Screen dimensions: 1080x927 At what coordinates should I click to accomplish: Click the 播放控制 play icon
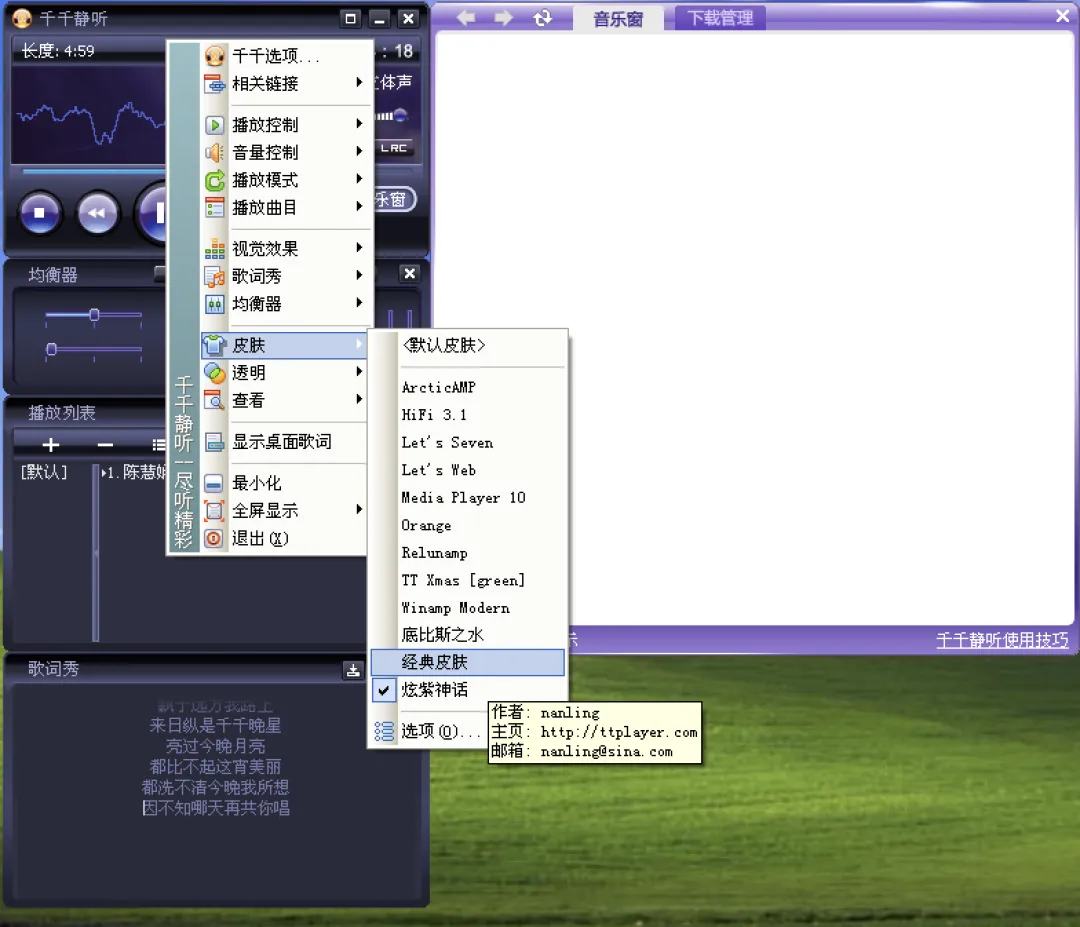click(214, 125)
